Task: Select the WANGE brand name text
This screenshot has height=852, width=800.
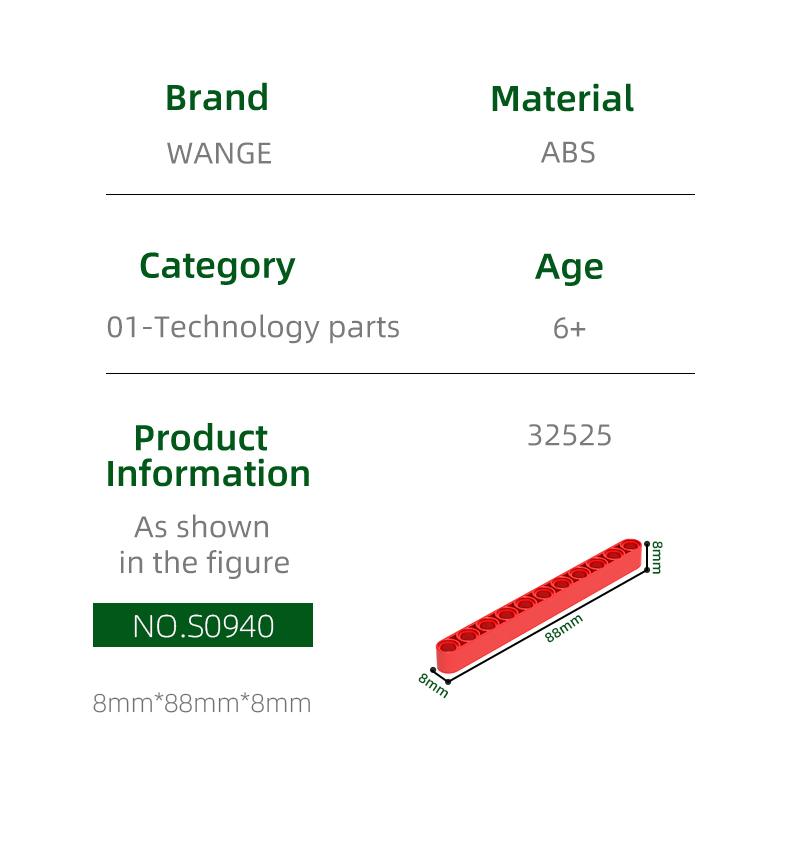Action: point(219,153)
